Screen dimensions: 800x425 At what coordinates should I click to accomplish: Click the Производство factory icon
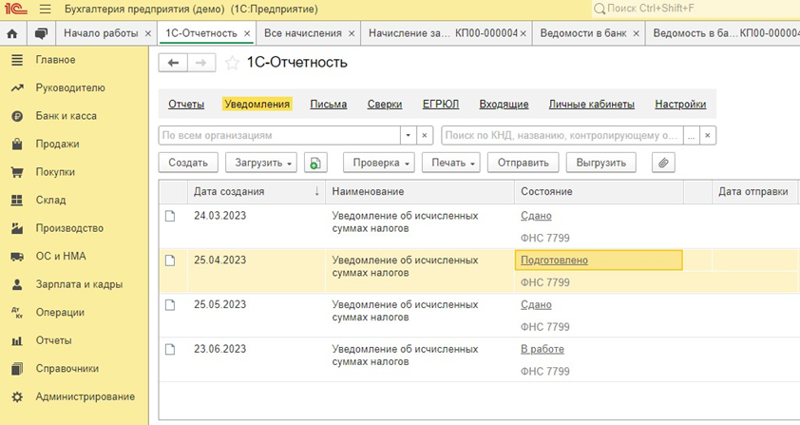point(17,229)
